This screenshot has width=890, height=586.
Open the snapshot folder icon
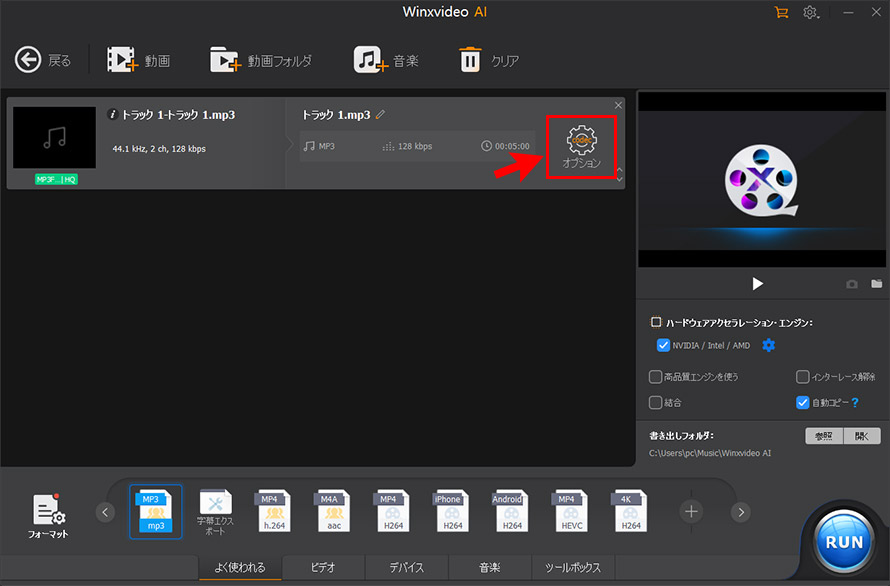click(x=877, y=283)
